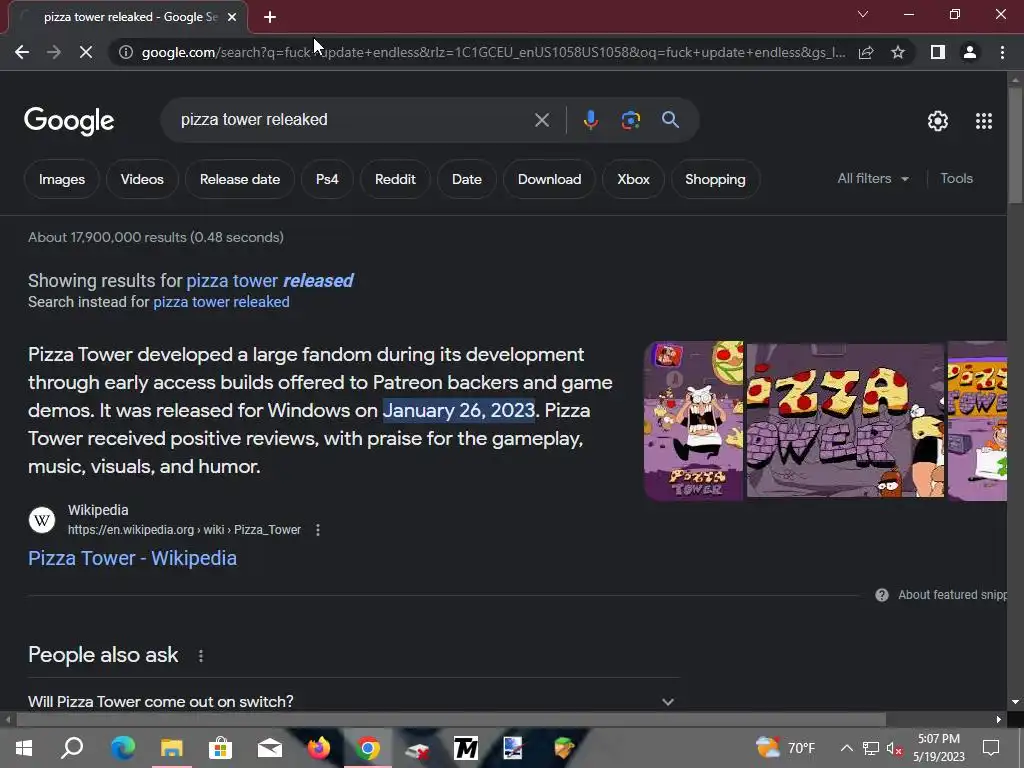The height and width of the screenshot is (768, 1024).
Task: Submit search with magnifier icon
Action: click(x=670, y=120)
